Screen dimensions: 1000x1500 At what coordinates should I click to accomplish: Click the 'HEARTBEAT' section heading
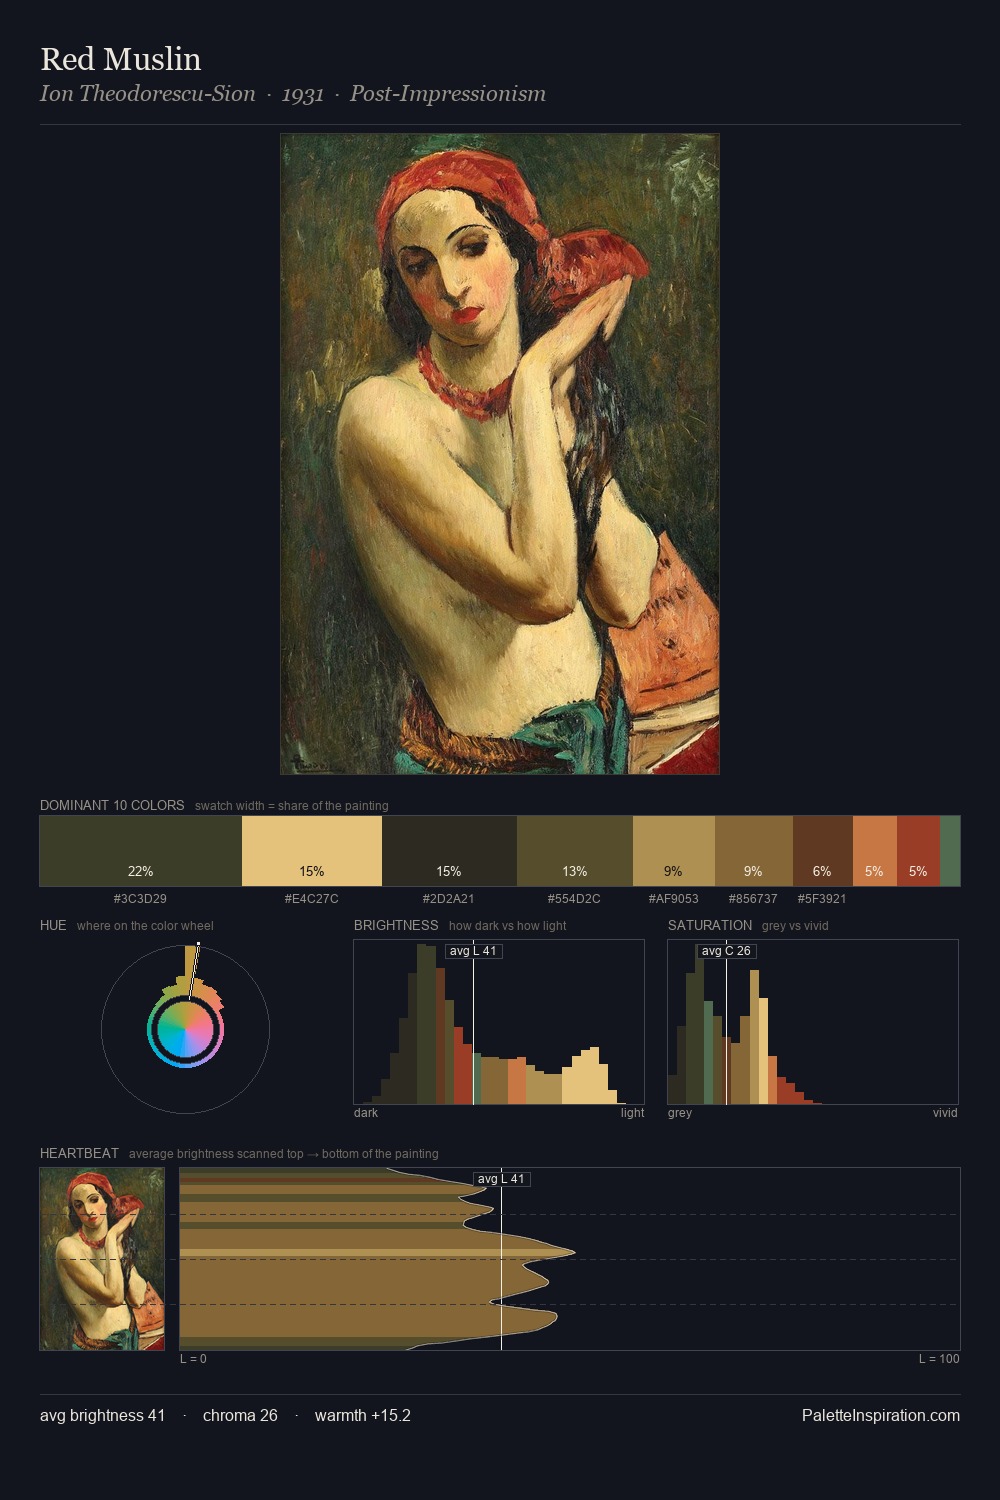click(x=79, y=1153)
